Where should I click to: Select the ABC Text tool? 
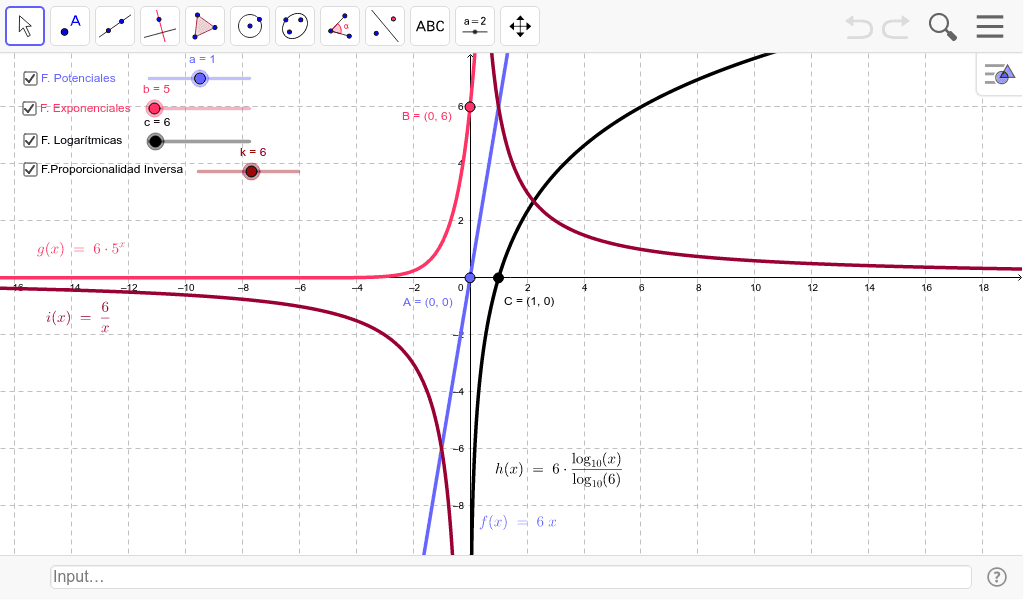pyautogui.click(x=430, y=26)
